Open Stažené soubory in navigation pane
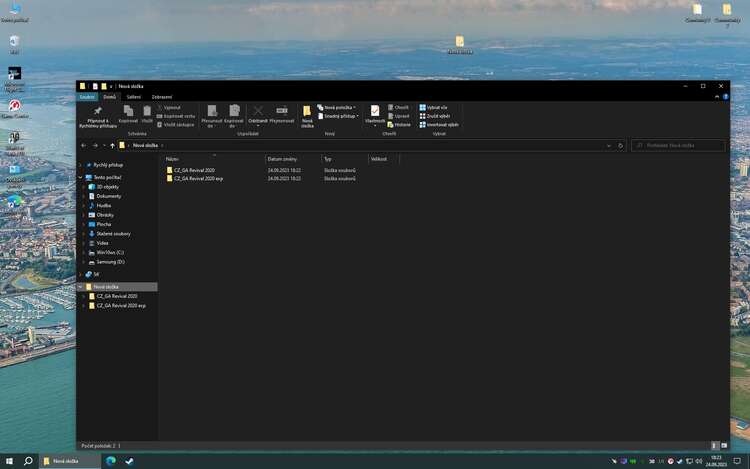Screen dimensions: 750x469 pos(113,234)
